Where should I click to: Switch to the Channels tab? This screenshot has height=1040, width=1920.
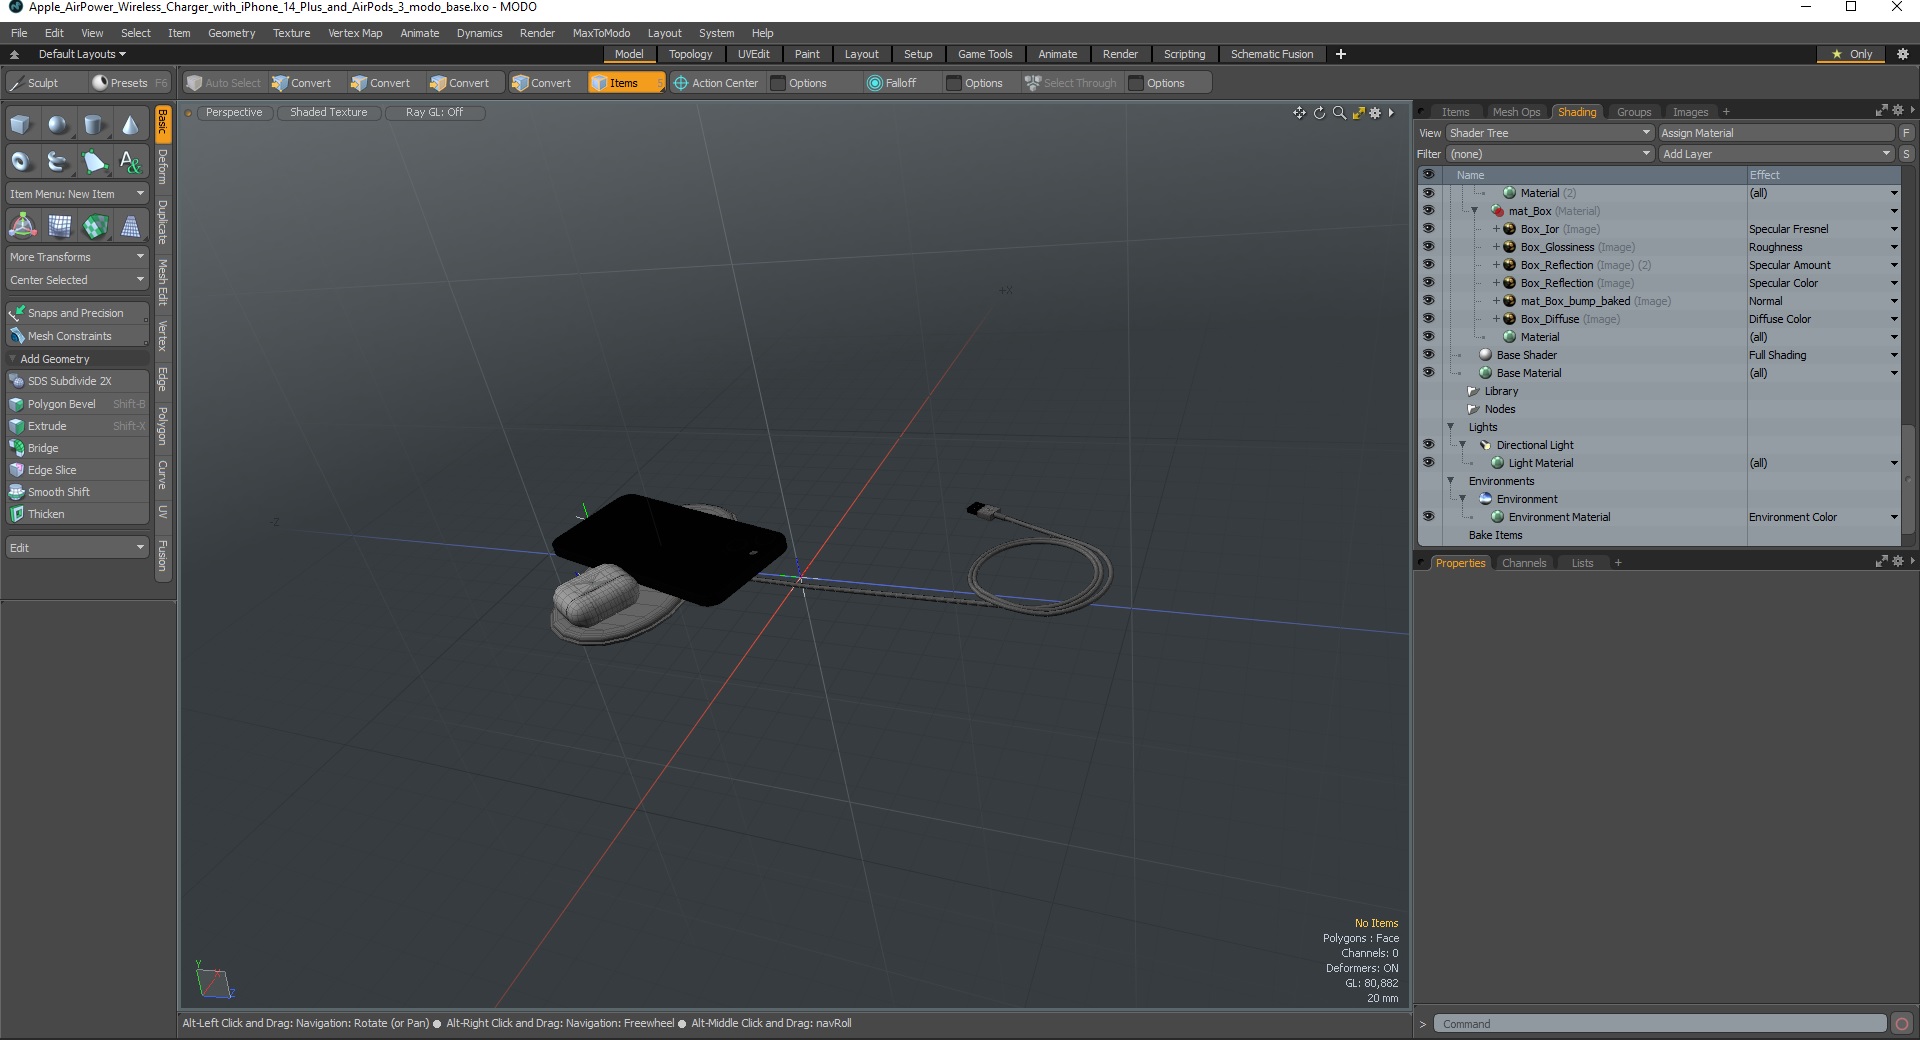click(1524, 563)
